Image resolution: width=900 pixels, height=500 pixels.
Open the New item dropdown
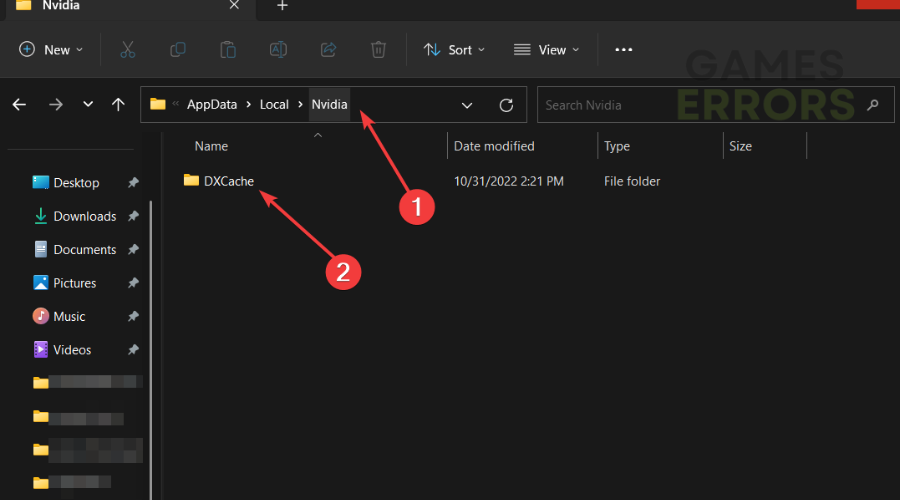[x=51, y=49]
